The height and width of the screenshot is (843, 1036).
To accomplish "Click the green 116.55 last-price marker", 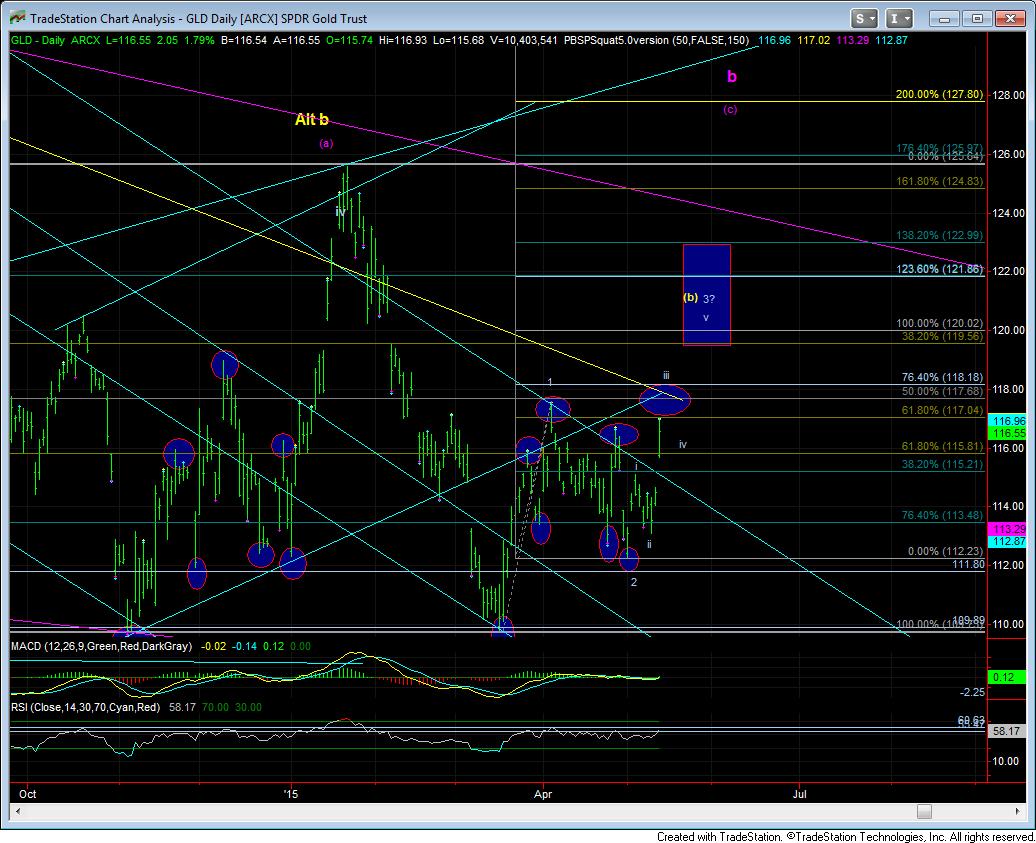I will 1007,433.
